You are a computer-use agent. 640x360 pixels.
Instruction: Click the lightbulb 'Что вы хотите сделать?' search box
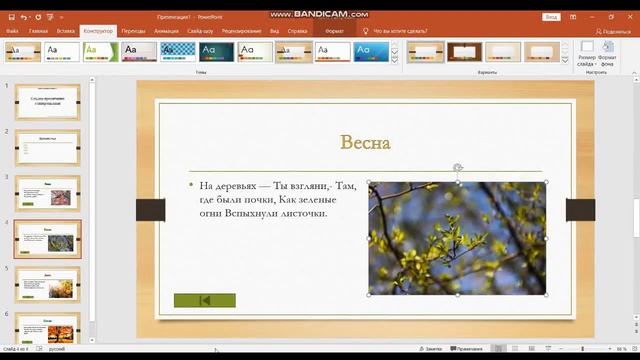pyautogui.click(x=396, y=31)
